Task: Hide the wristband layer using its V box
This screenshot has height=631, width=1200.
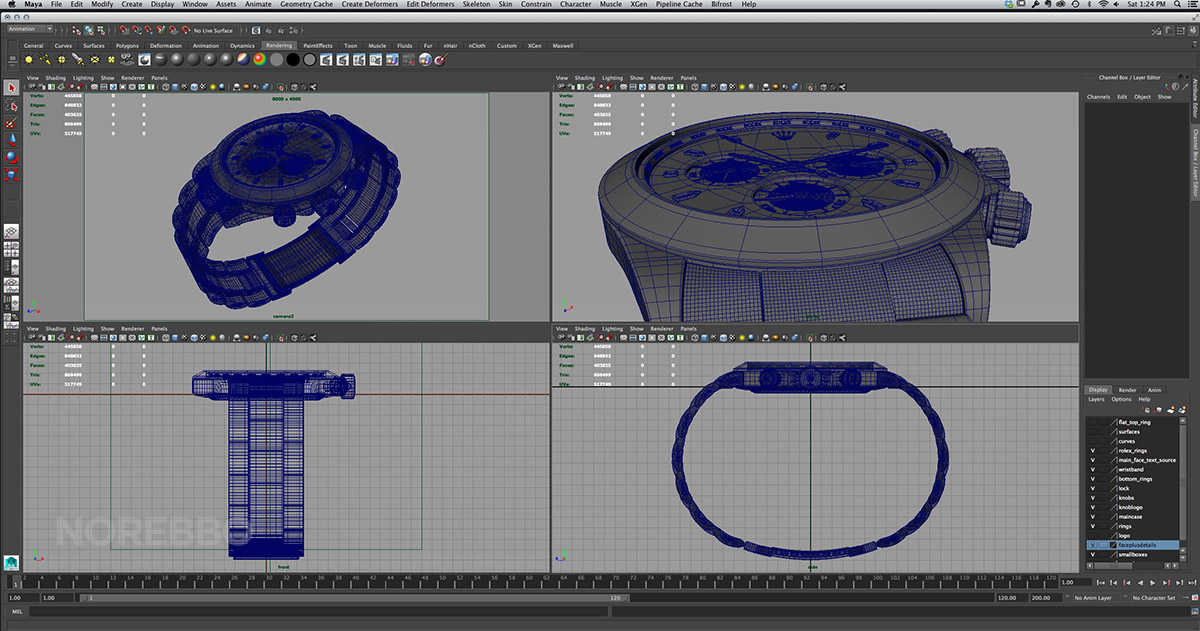Action: 1093,469
